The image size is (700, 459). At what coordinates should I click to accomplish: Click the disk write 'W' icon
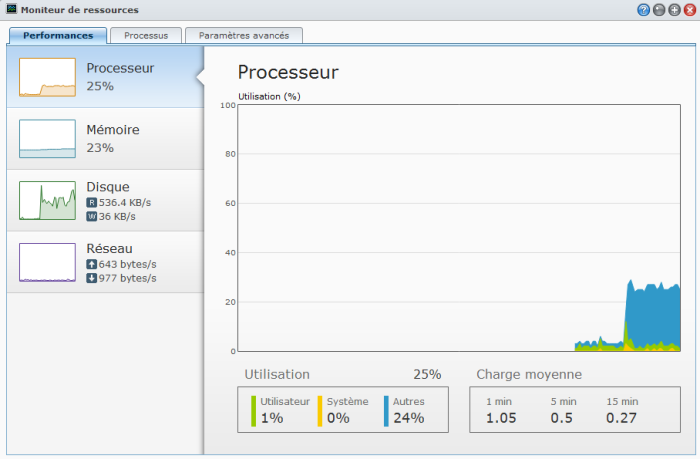click(x=92, y=216)
